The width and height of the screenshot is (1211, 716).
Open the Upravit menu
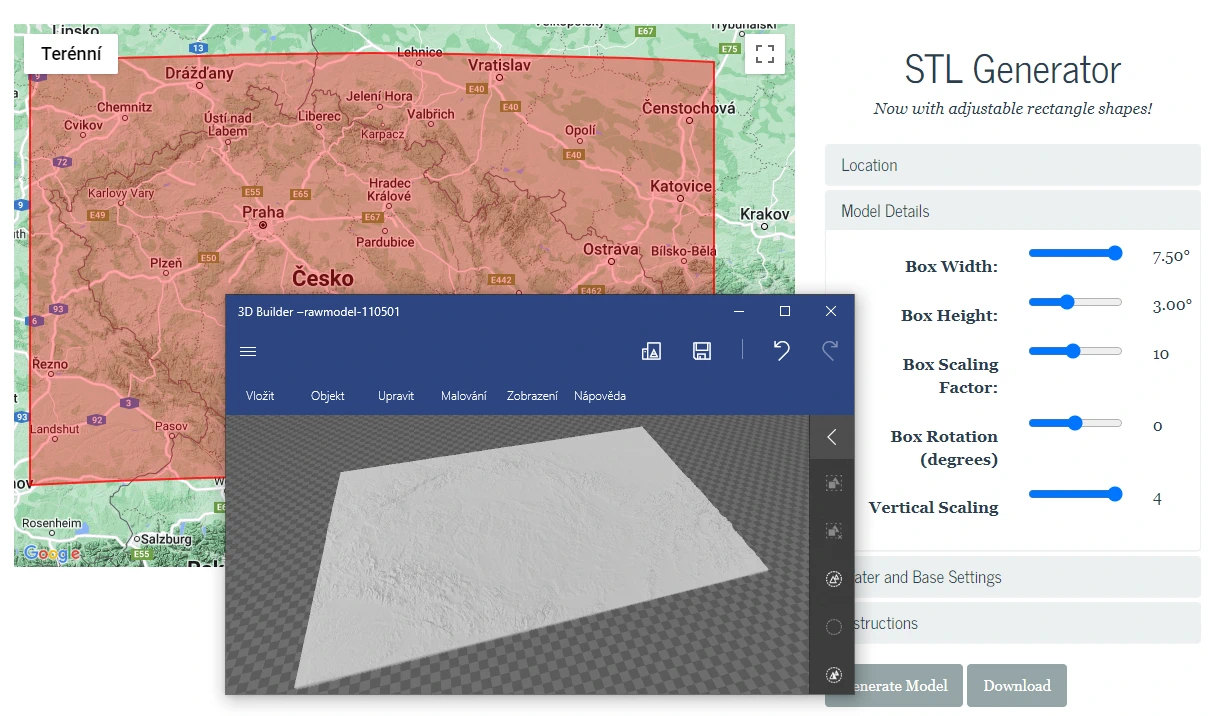pos(396,396)
